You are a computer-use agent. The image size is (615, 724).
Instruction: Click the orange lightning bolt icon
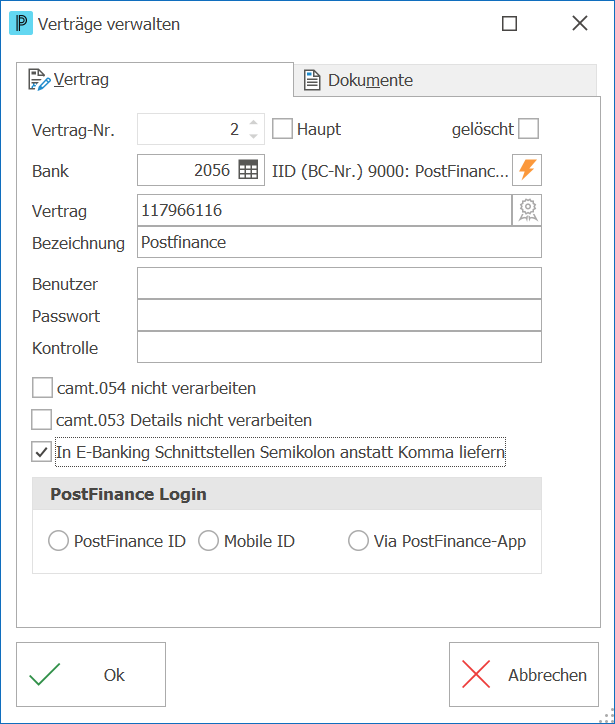click(x=527, y=170)
